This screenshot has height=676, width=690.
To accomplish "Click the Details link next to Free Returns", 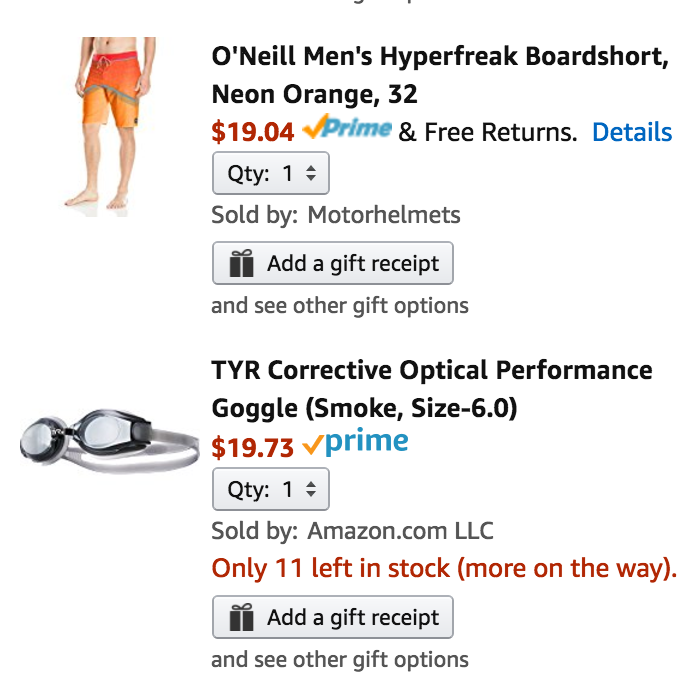I will [x=631, y=132].
